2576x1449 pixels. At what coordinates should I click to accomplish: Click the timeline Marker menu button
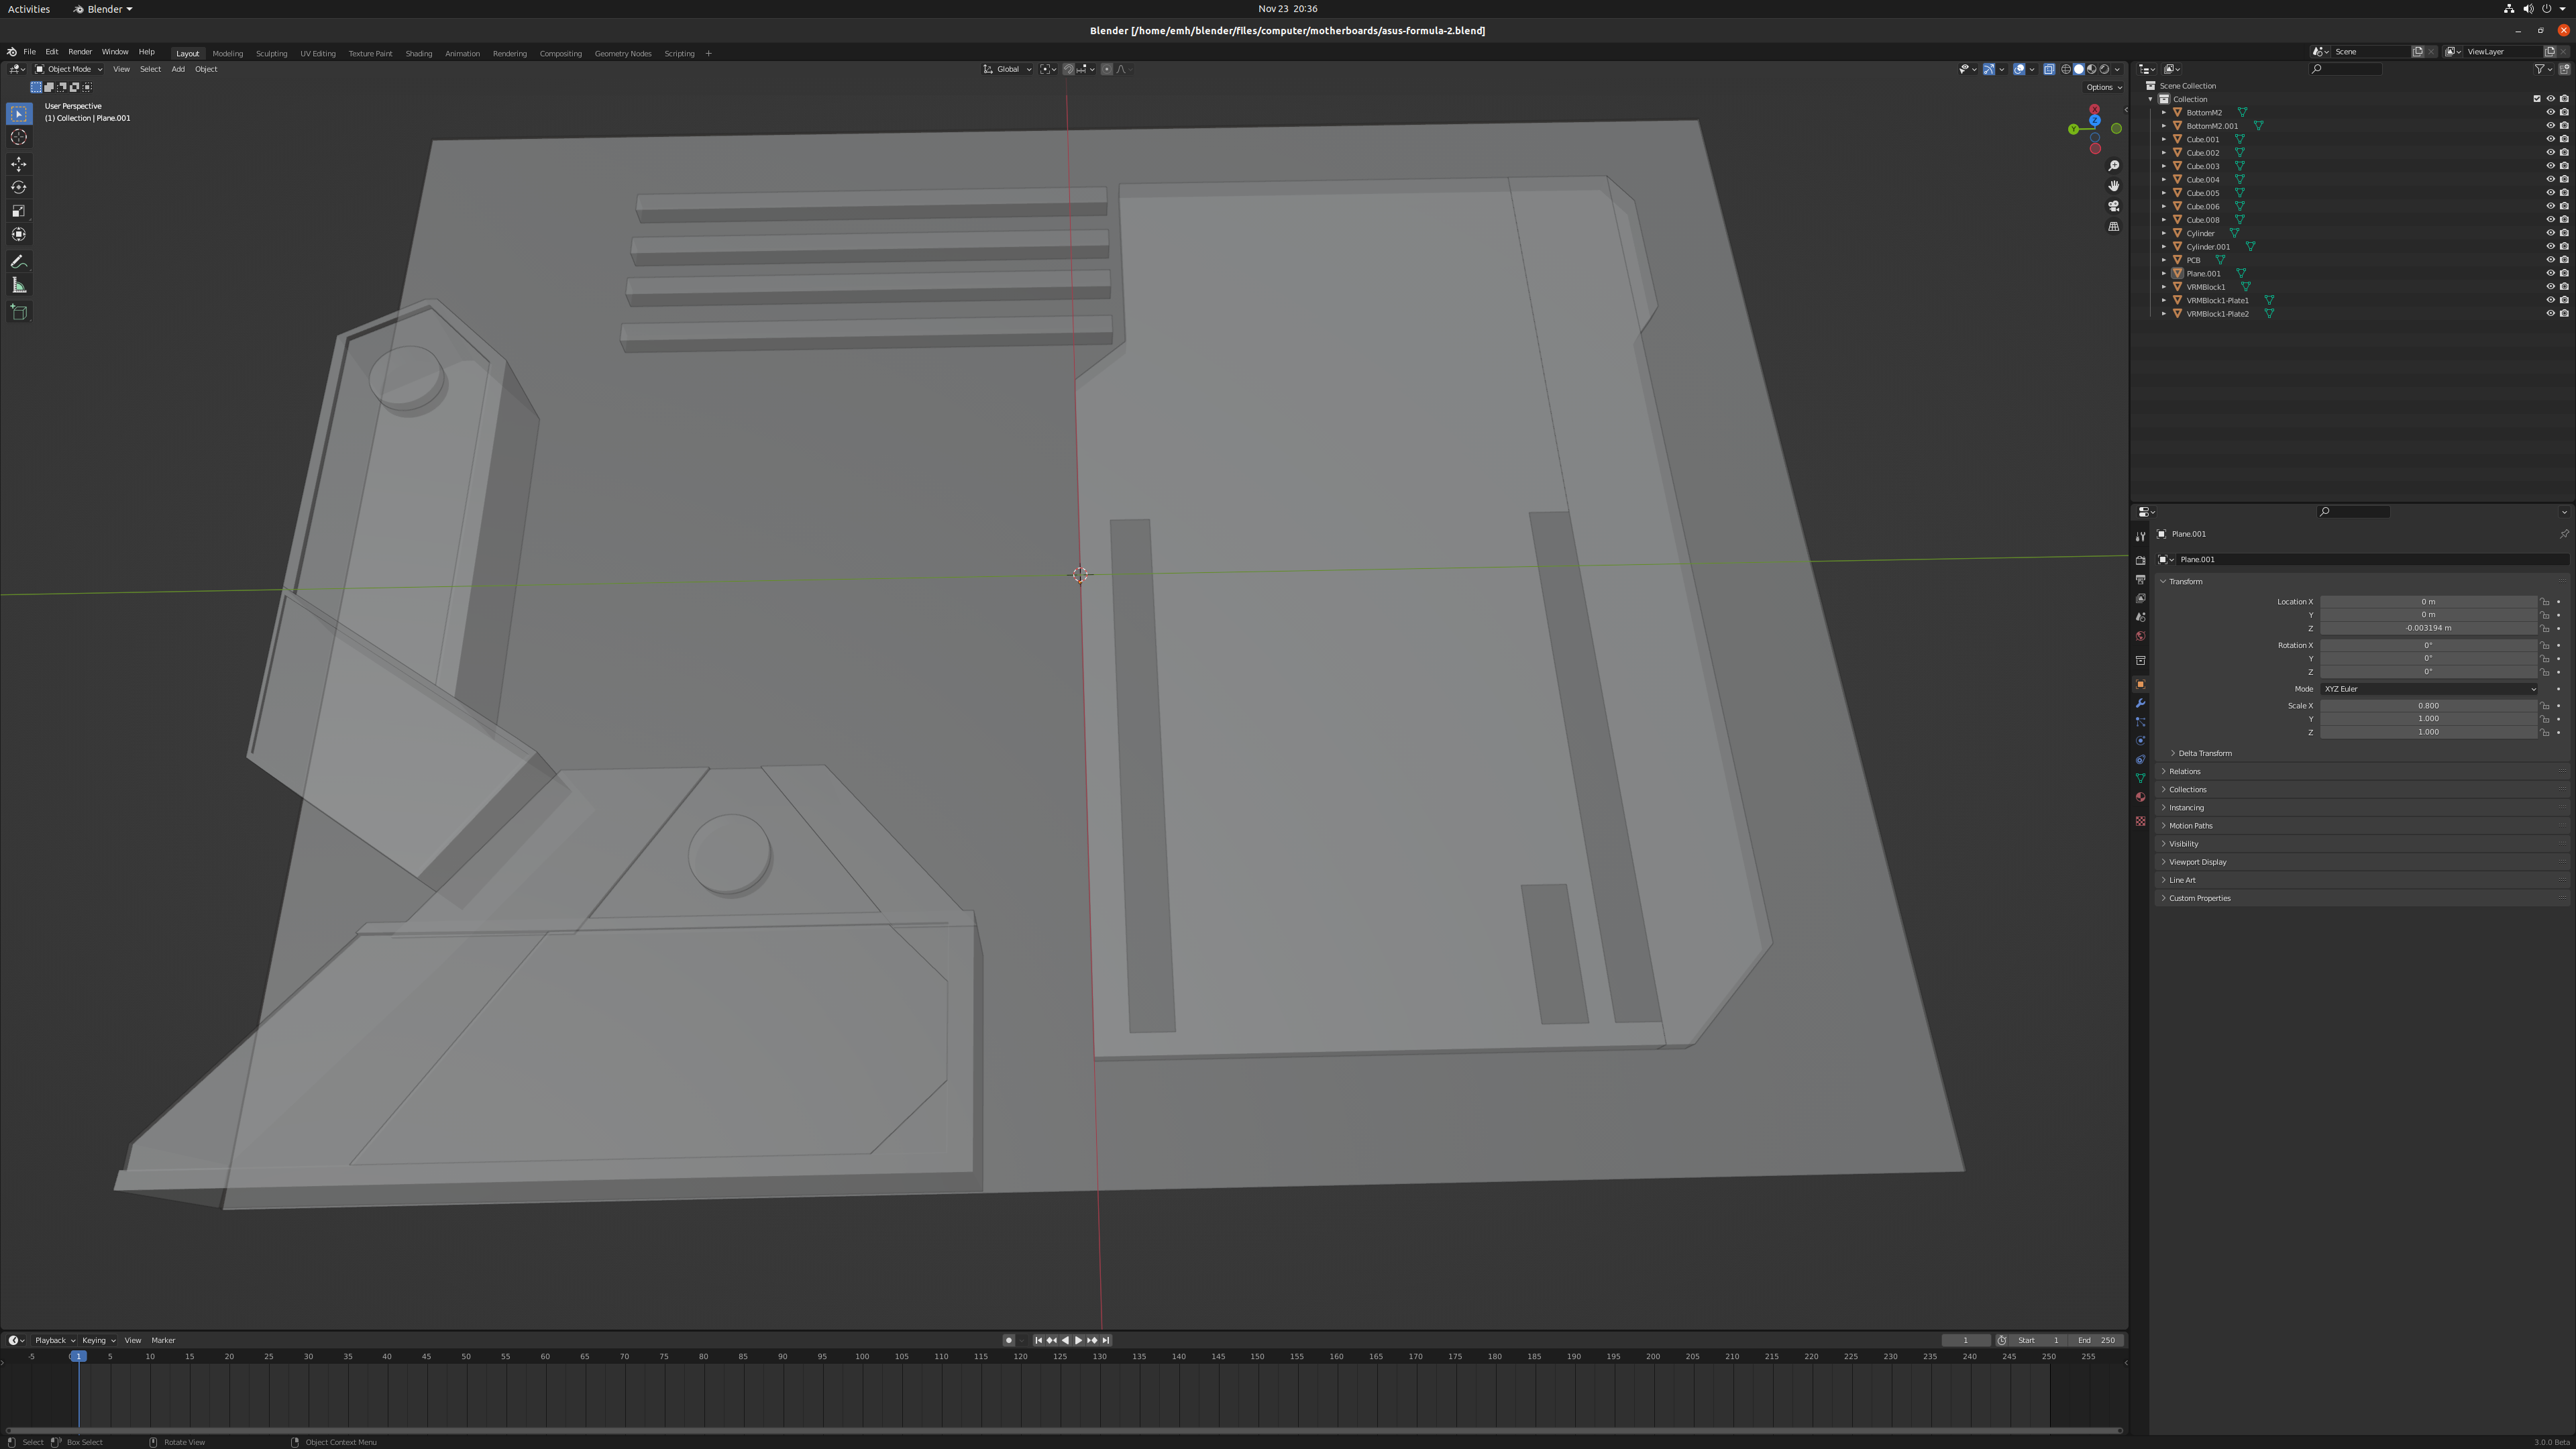pyautogui.click(x=163, y=1341)
